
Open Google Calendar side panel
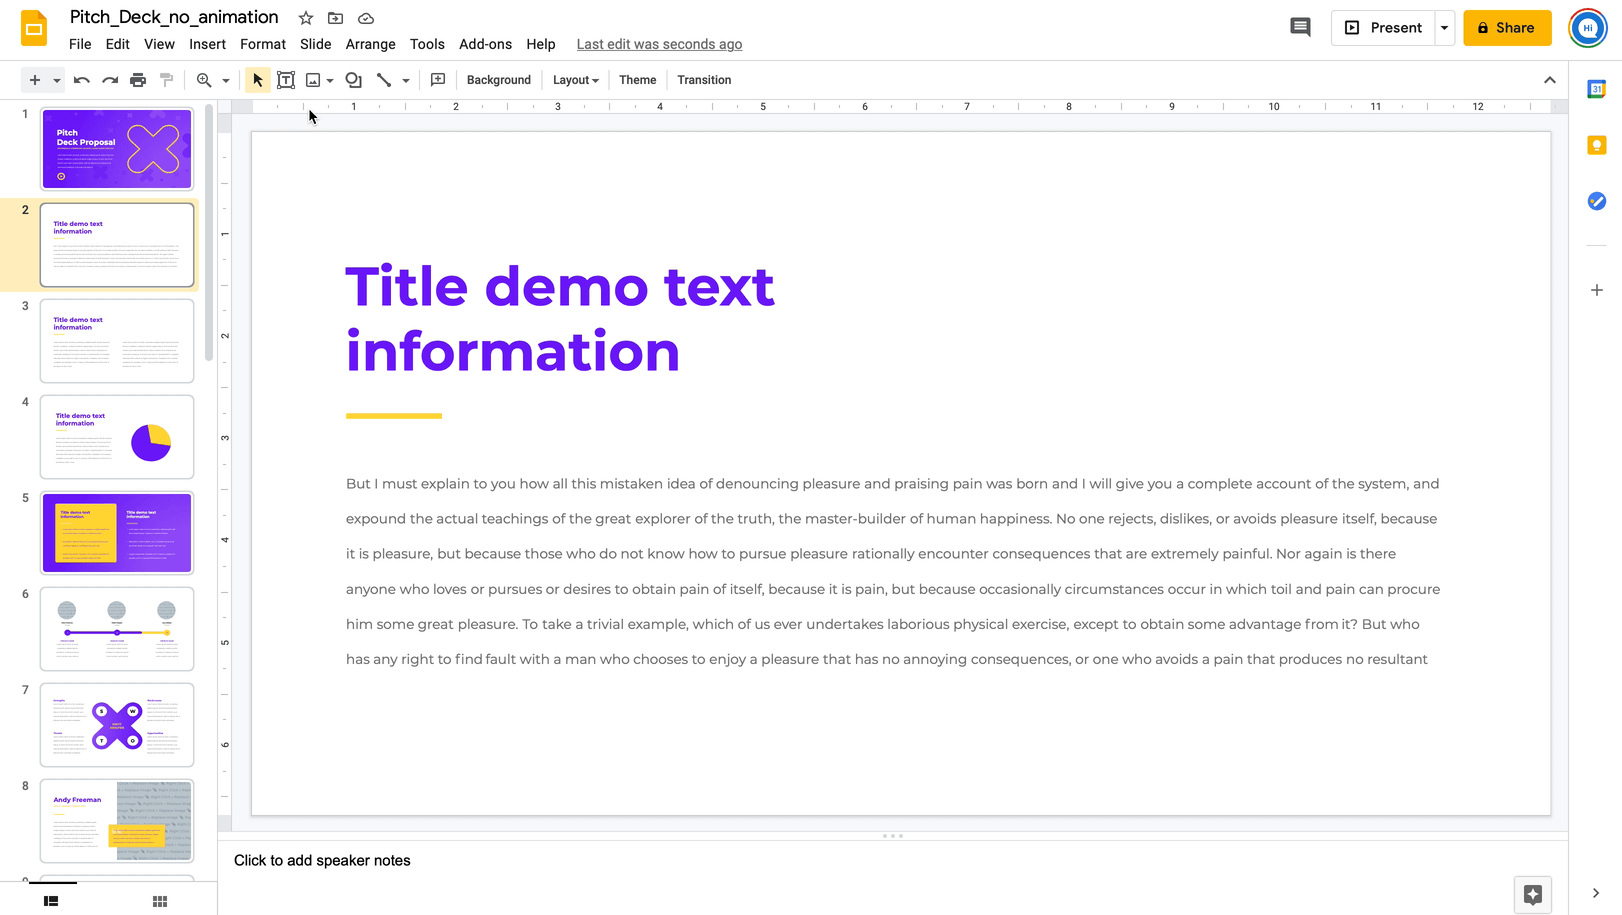pyautogui.click(x=1597, y=89)
